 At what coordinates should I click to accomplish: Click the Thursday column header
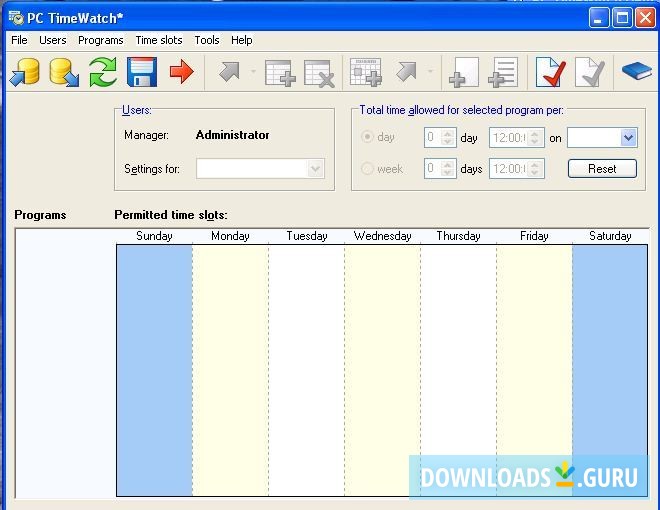point(458,236)
